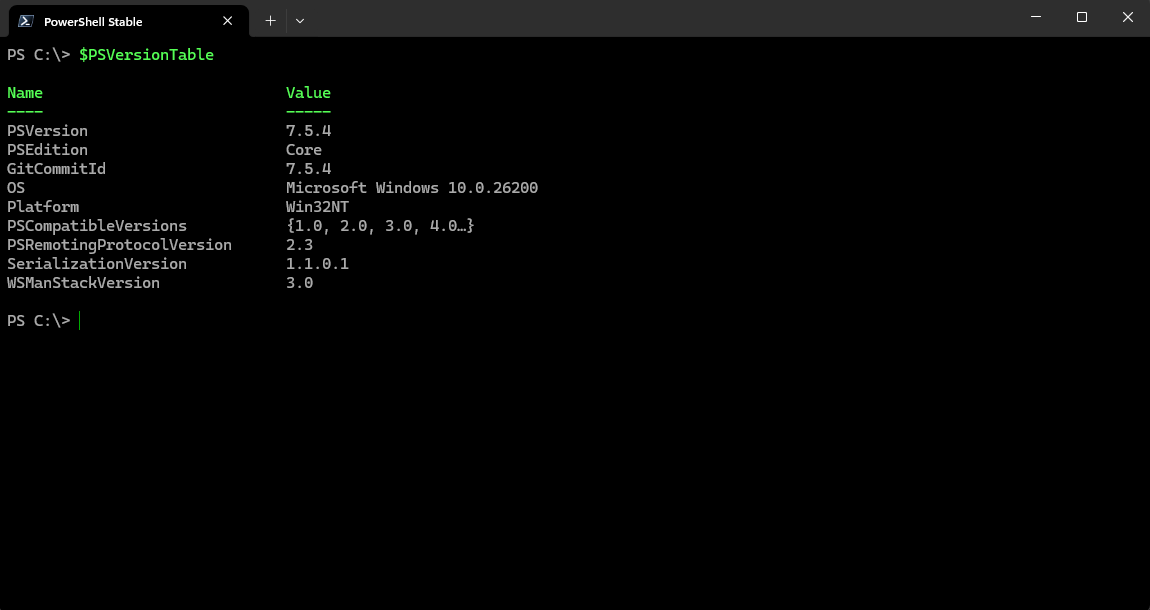Minimize the terminal window
This screenshot has width=1150, height=610.
coord(1035,17)
